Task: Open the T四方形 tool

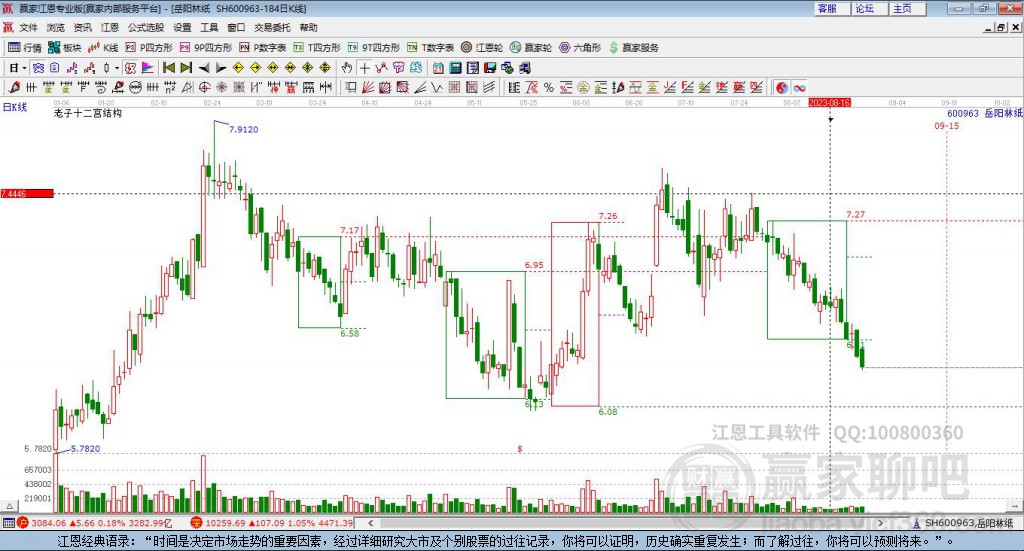Action: [x=317, y=48]
